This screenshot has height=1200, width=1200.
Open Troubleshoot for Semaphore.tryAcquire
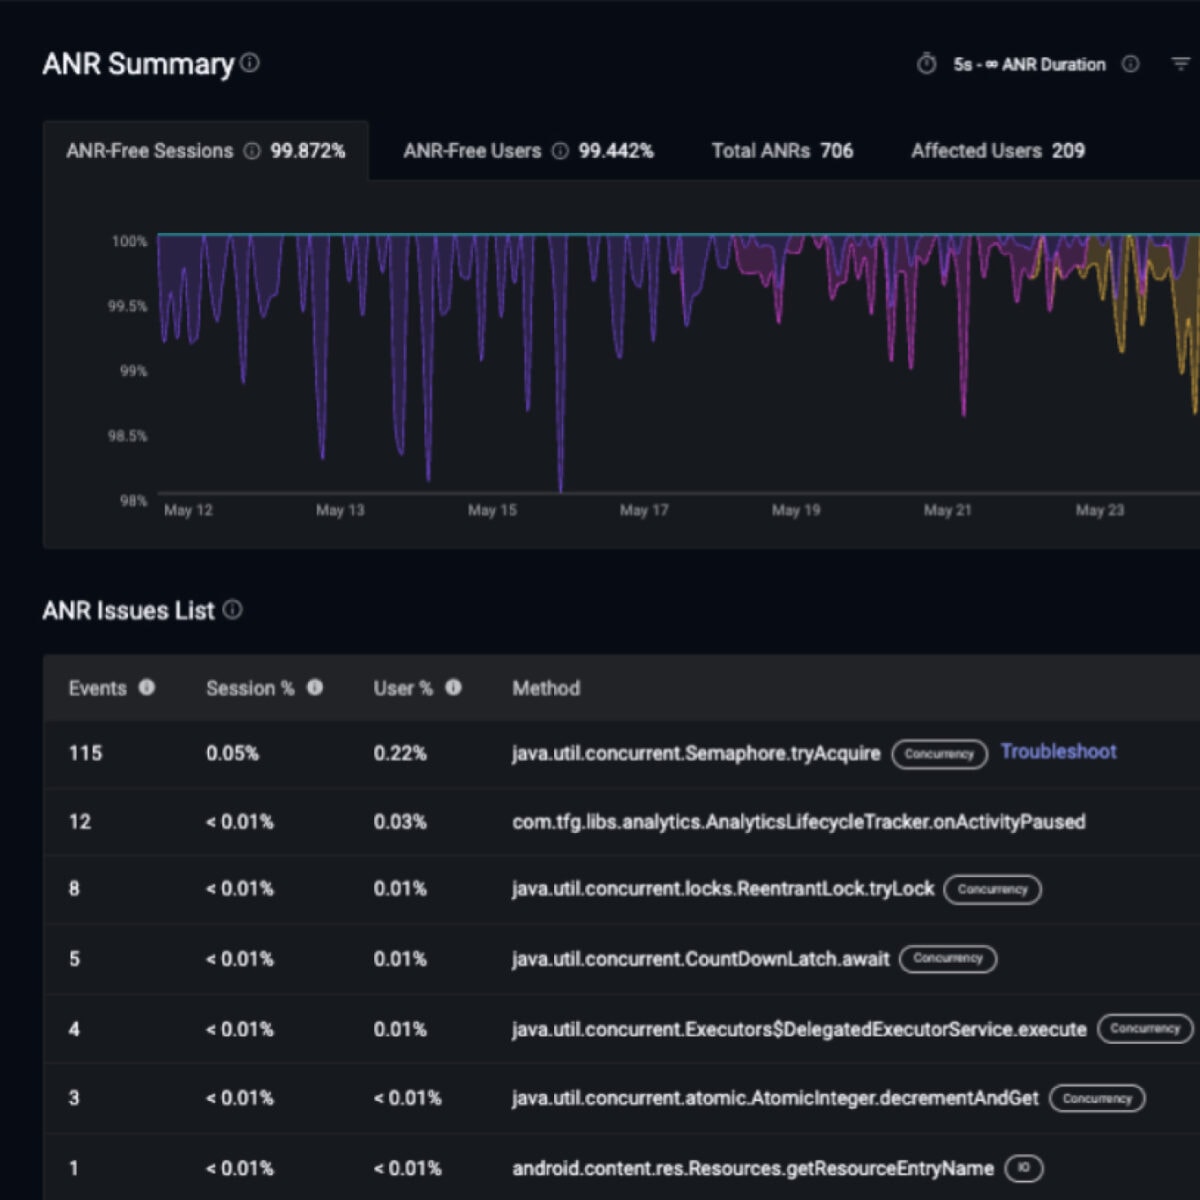[x=1058, y=752]
